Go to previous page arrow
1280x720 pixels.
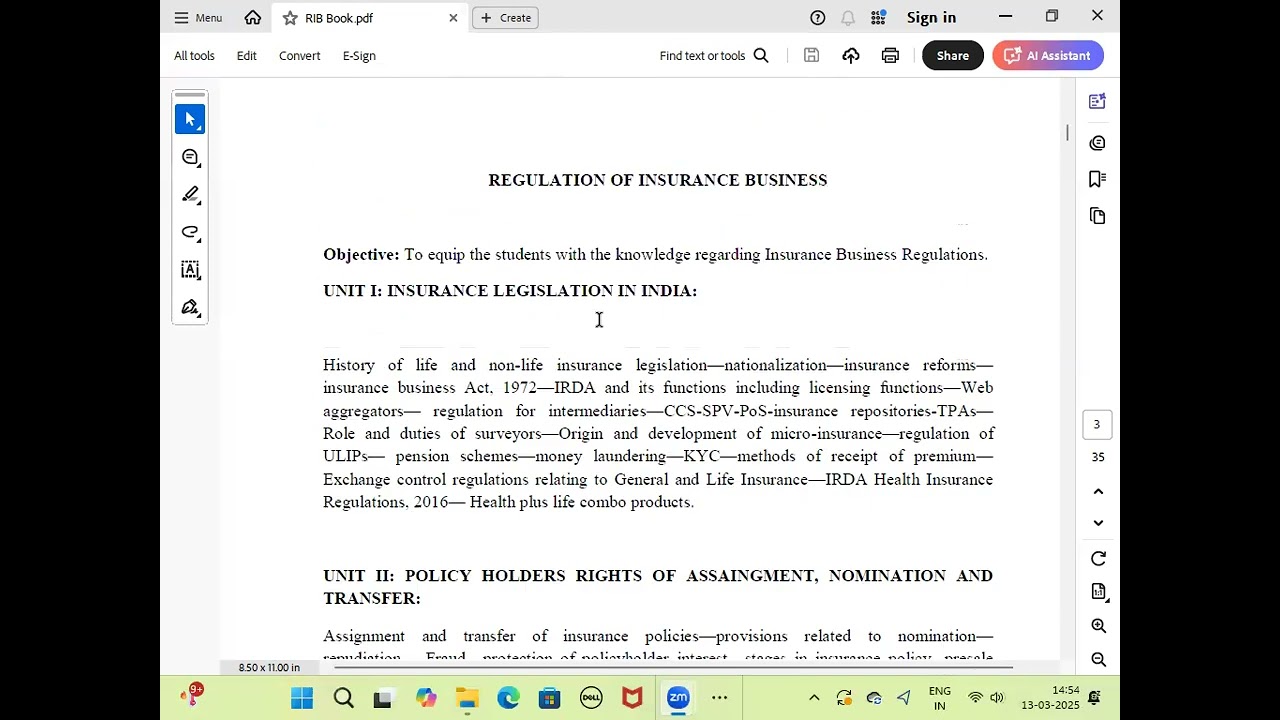point(1098,491)
